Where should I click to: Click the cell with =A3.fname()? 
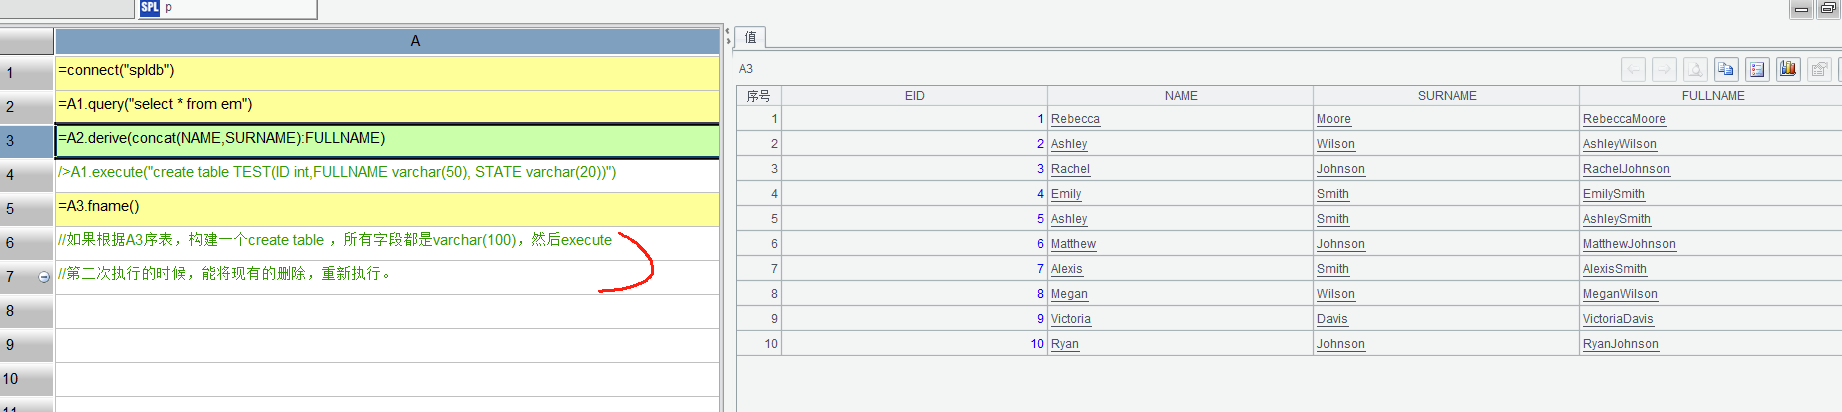[387, 207]
